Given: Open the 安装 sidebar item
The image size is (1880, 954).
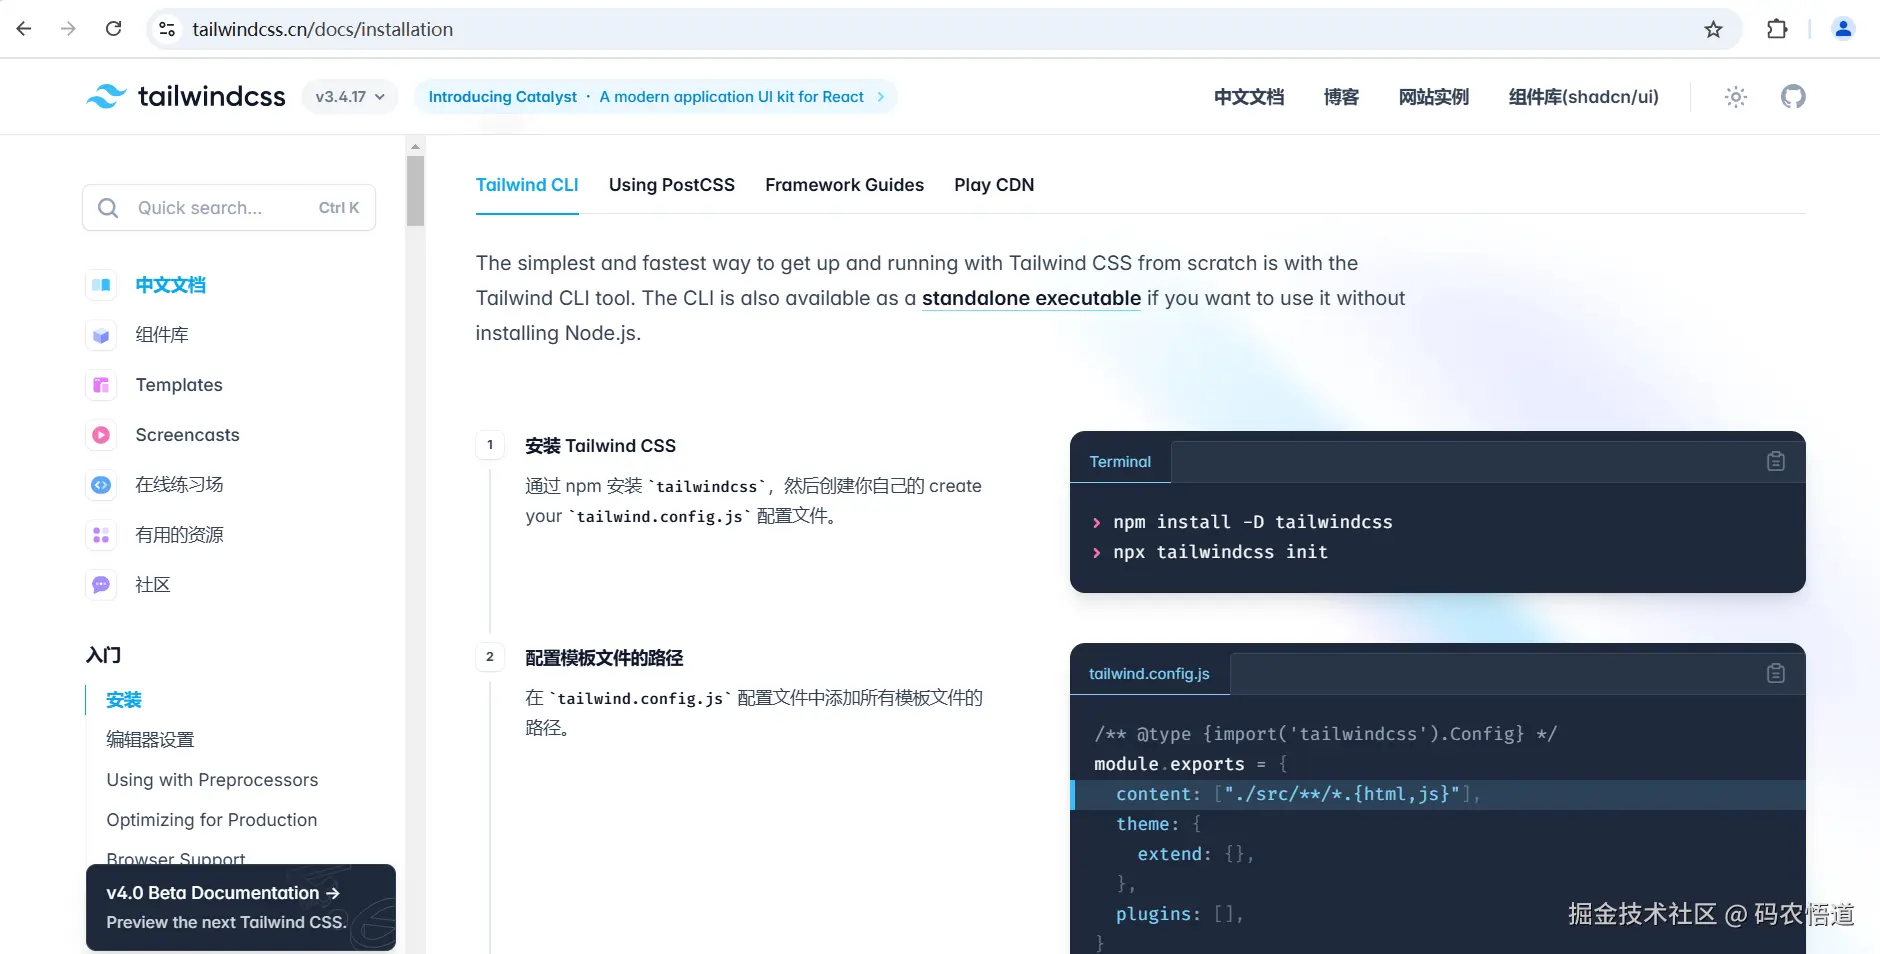Looking at the screenshot, I should [x=124, y=700].
